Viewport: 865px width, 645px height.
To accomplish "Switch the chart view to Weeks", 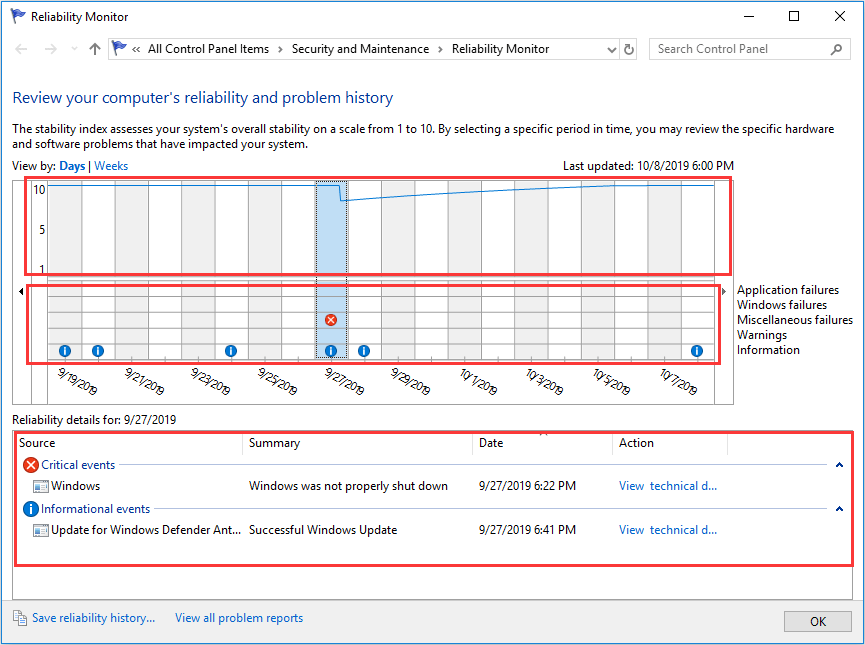I will pyautogui.click(x=111, y=166).
